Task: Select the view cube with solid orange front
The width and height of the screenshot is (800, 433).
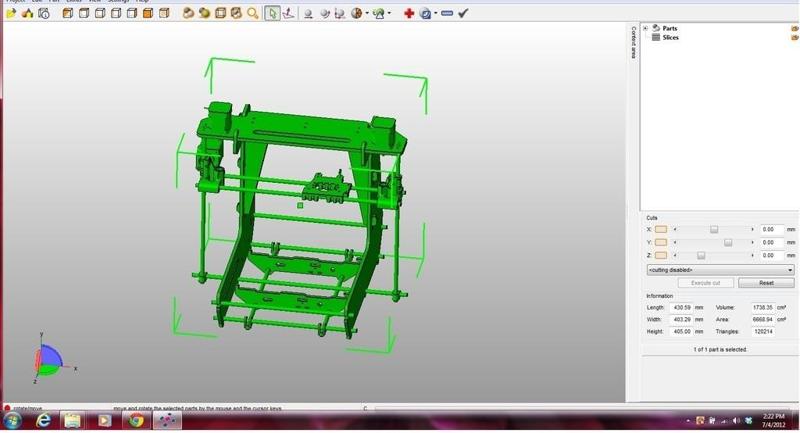Action: coord(148,14)
